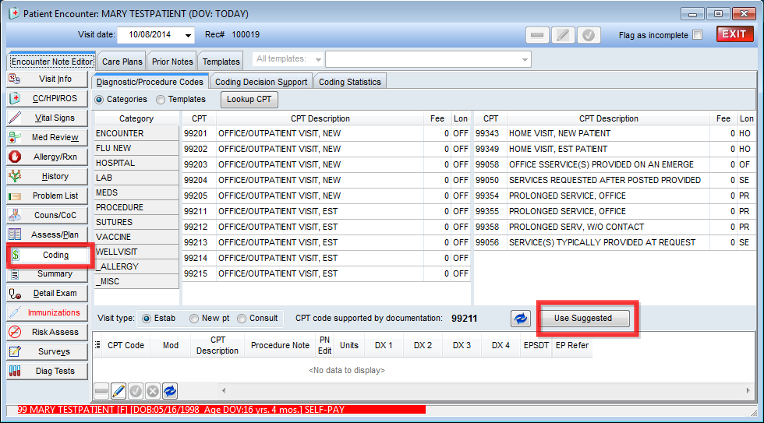Screen dimensions: 764x423
Task: Open the Vital Signs section
Action: (47, 118)
